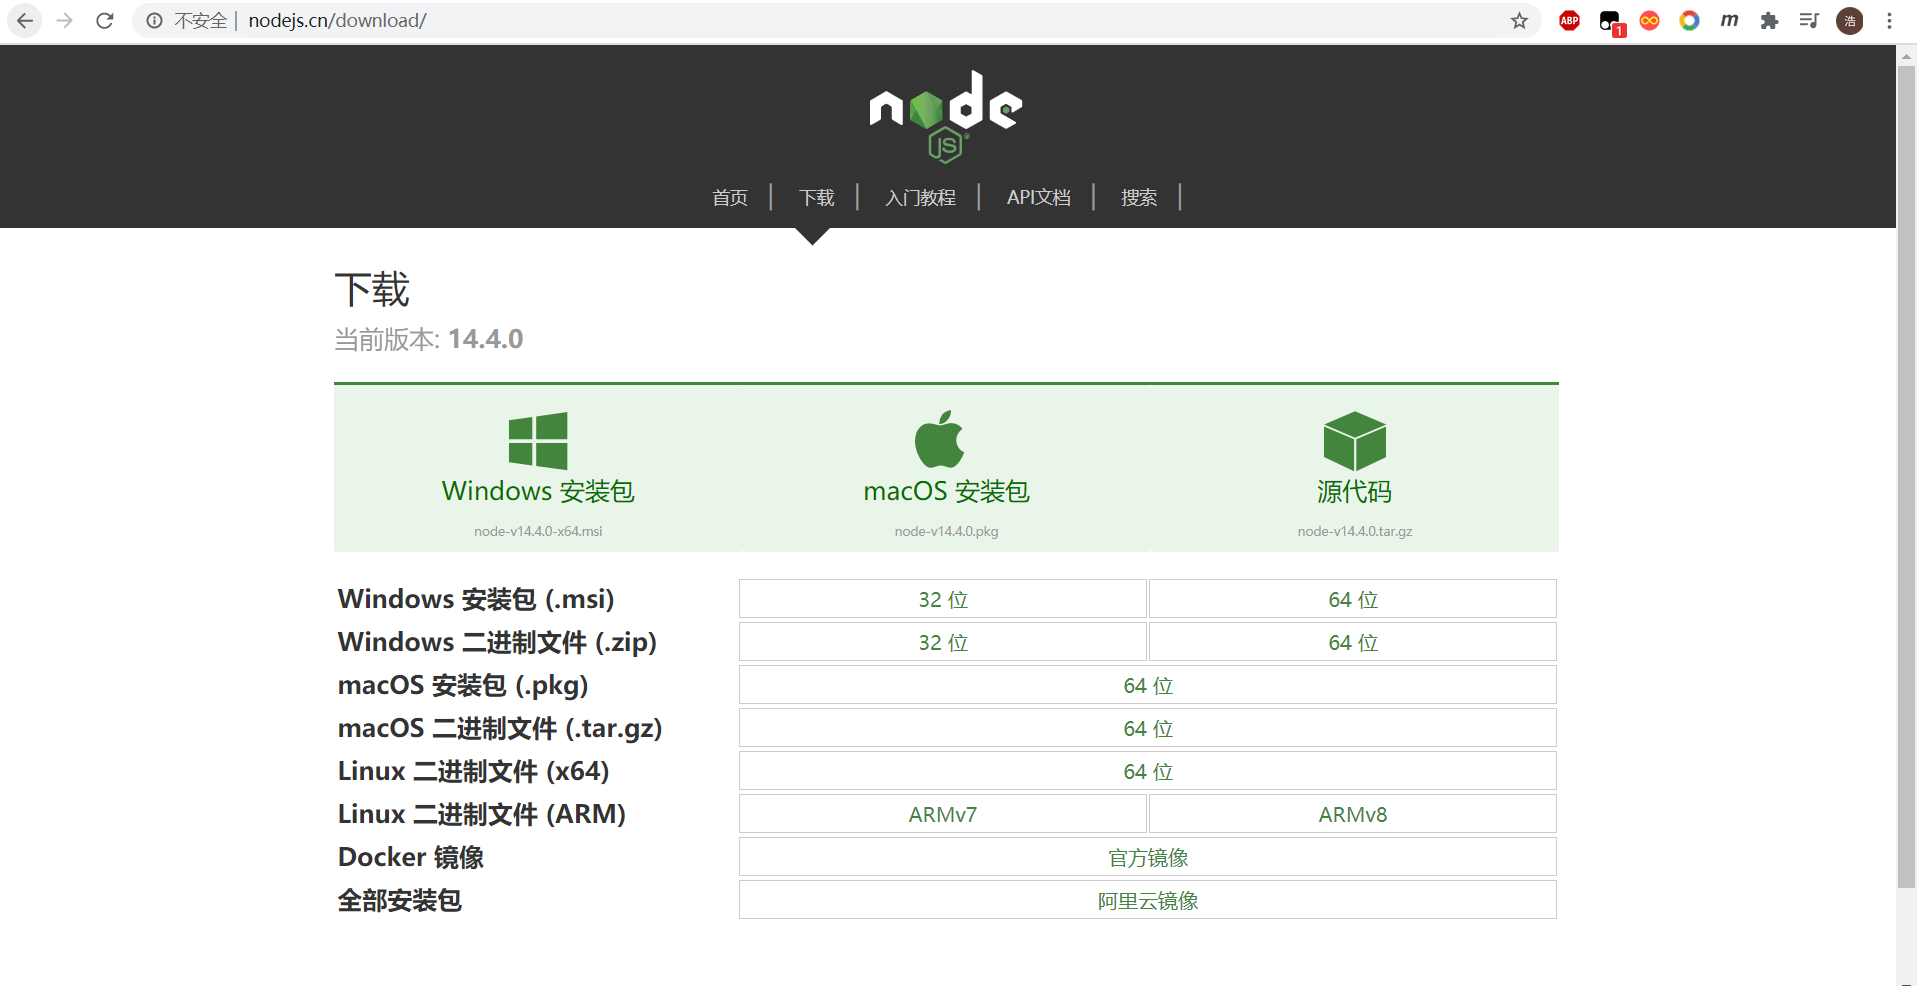Open the API文档 navigation item

(1038, 198)
